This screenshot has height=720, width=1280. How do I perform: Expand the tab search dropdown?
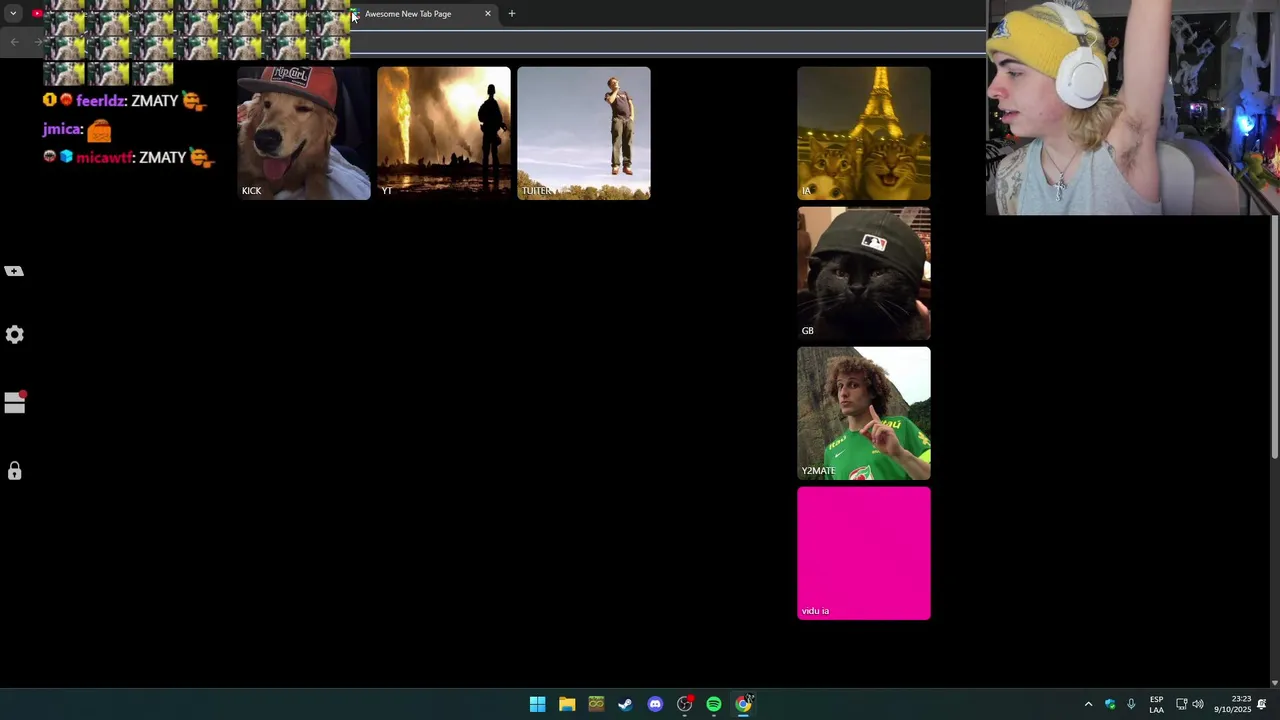13,14
